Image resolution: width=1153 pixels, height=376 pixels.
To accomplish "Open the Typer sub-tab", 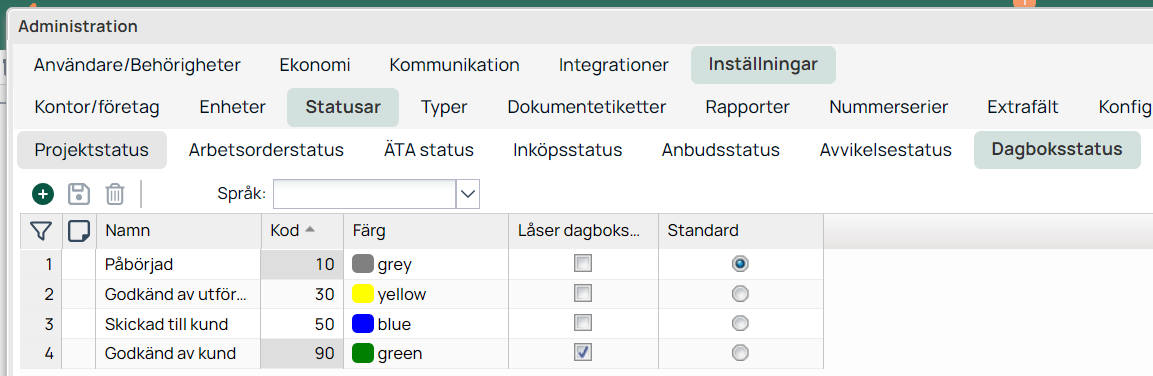I will 444,107.
